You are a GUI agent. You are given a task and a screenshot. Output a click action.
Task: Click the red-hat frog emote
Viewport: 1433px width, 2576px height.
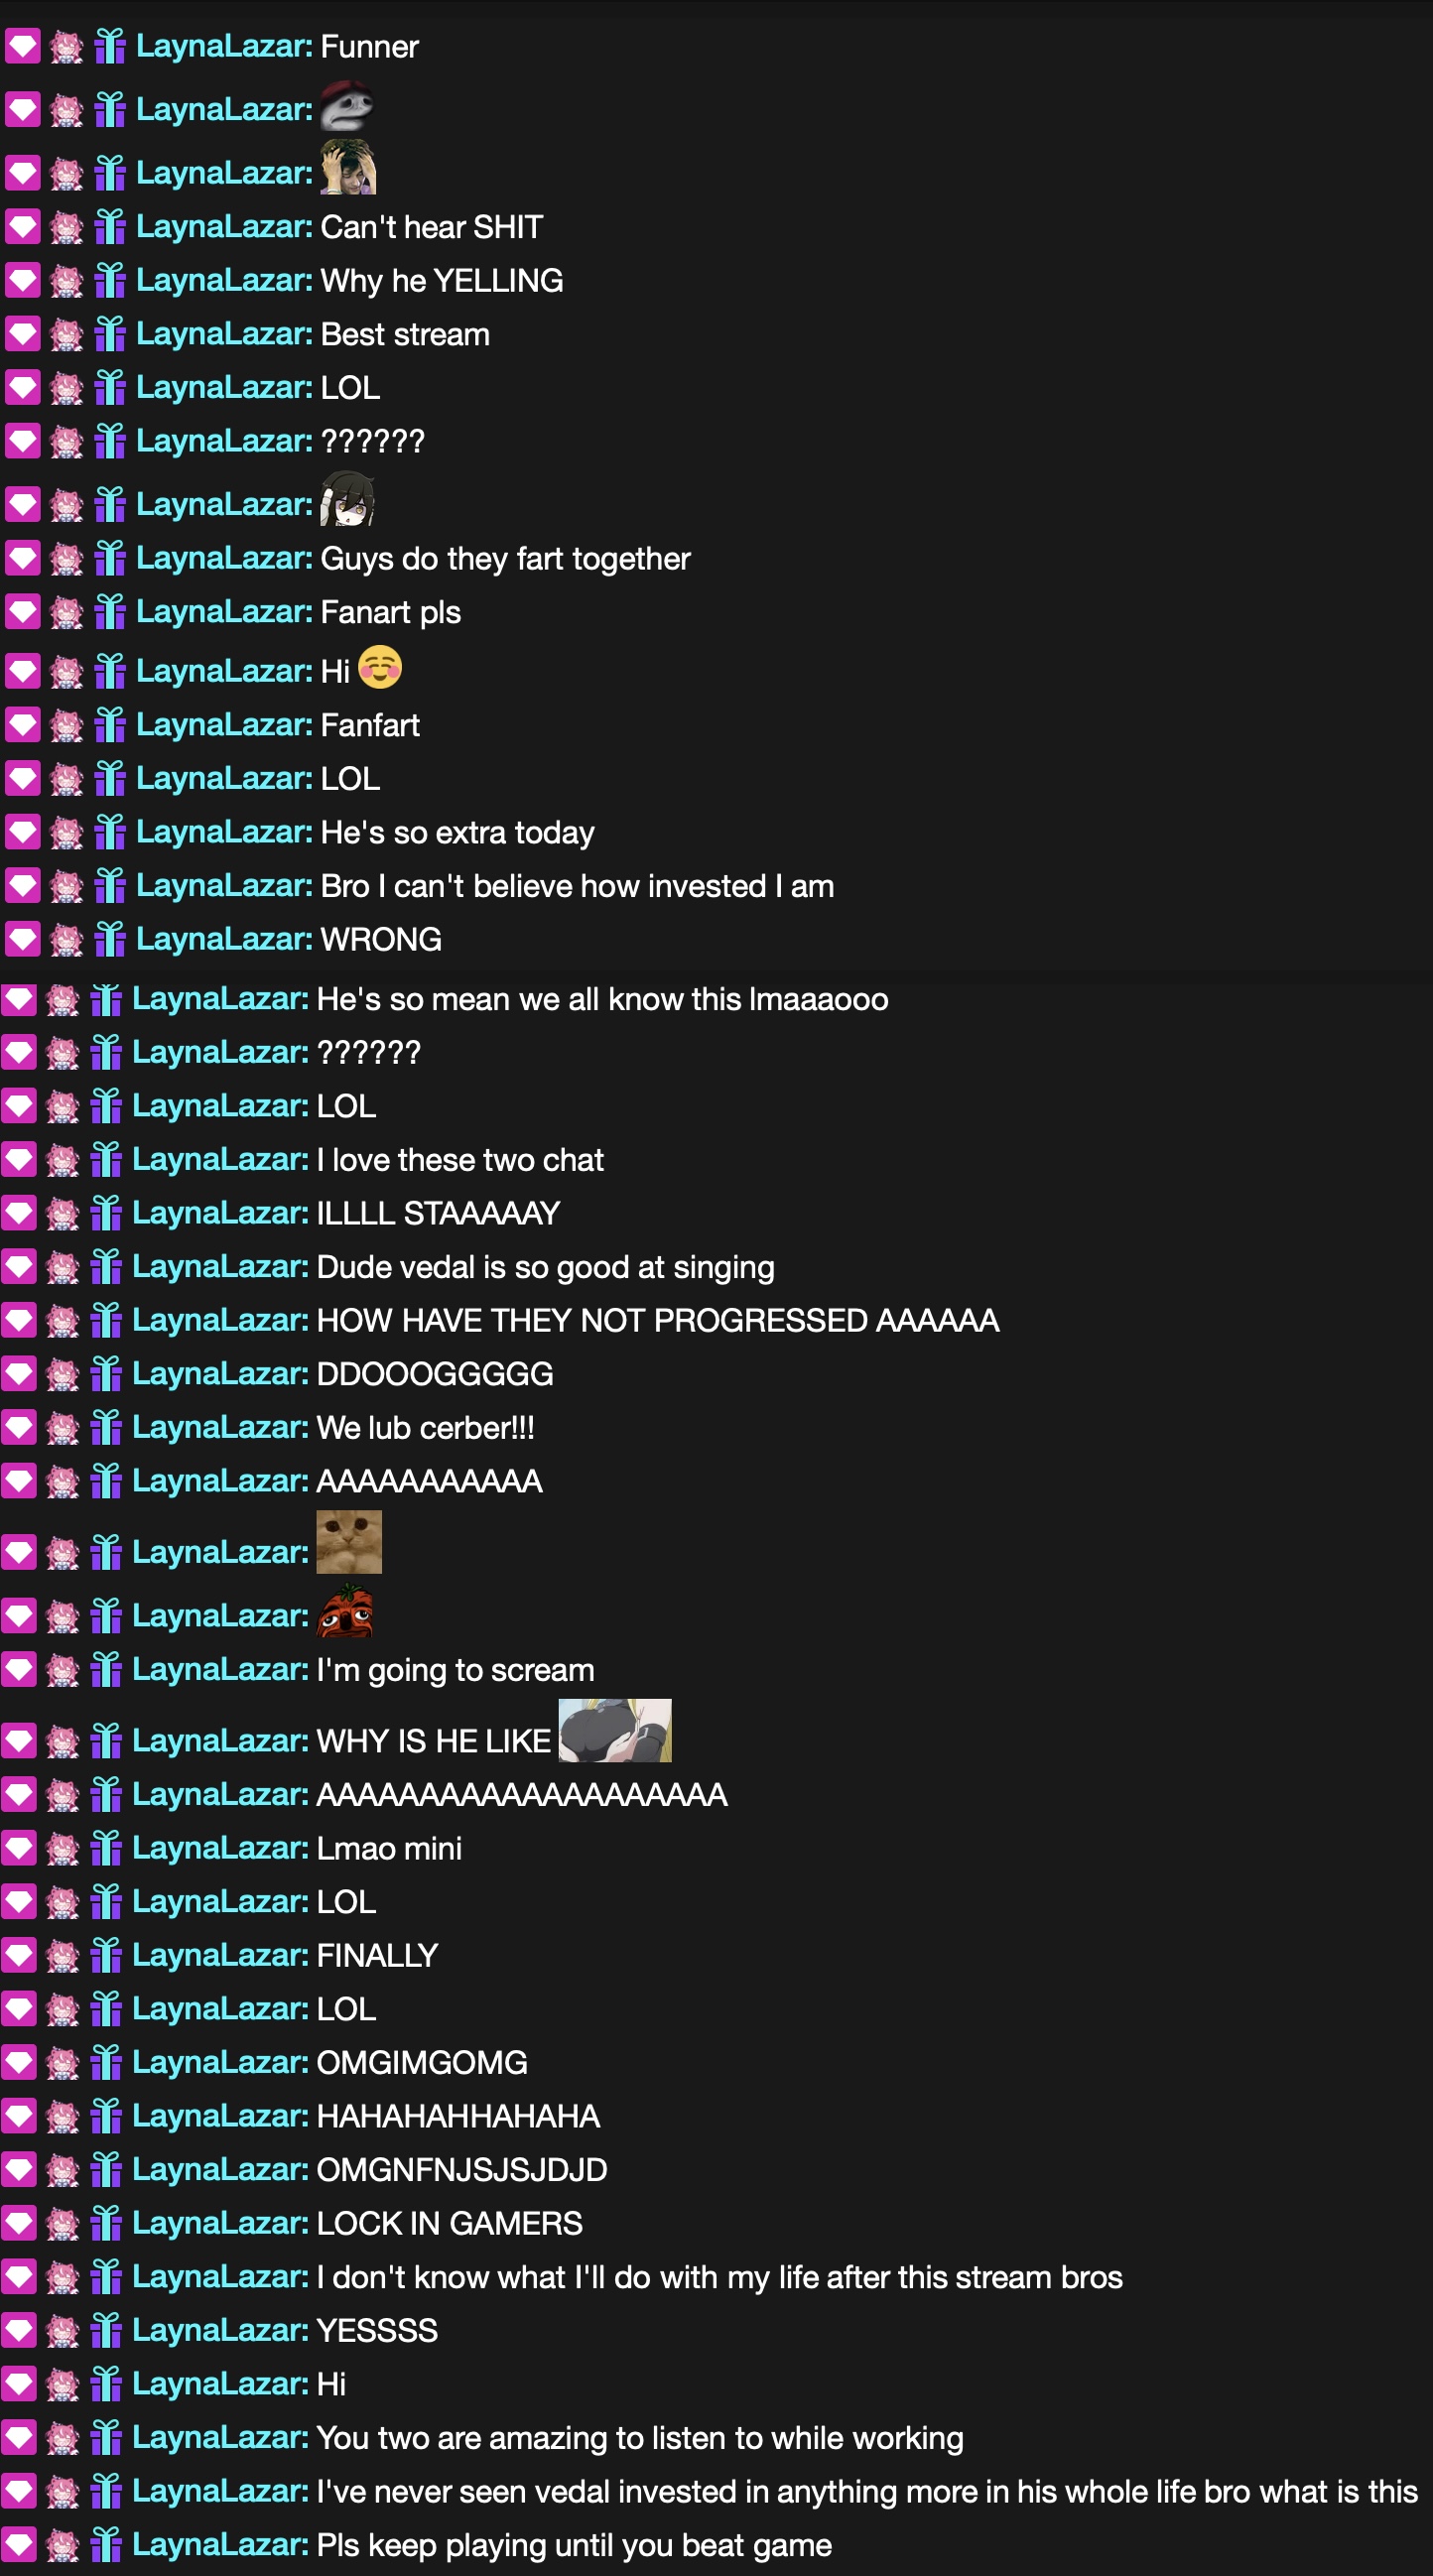(x=347, y=106)
